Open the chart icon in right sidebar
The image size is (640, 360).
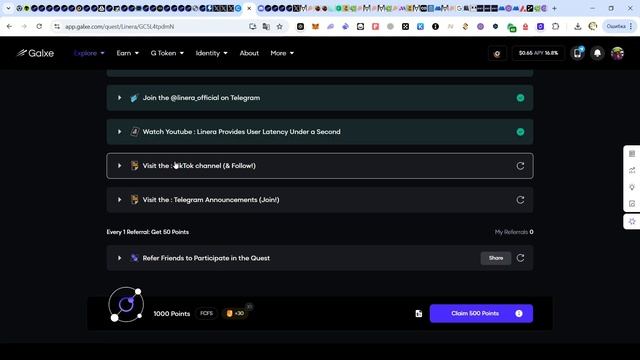click(x=632, y=170)
